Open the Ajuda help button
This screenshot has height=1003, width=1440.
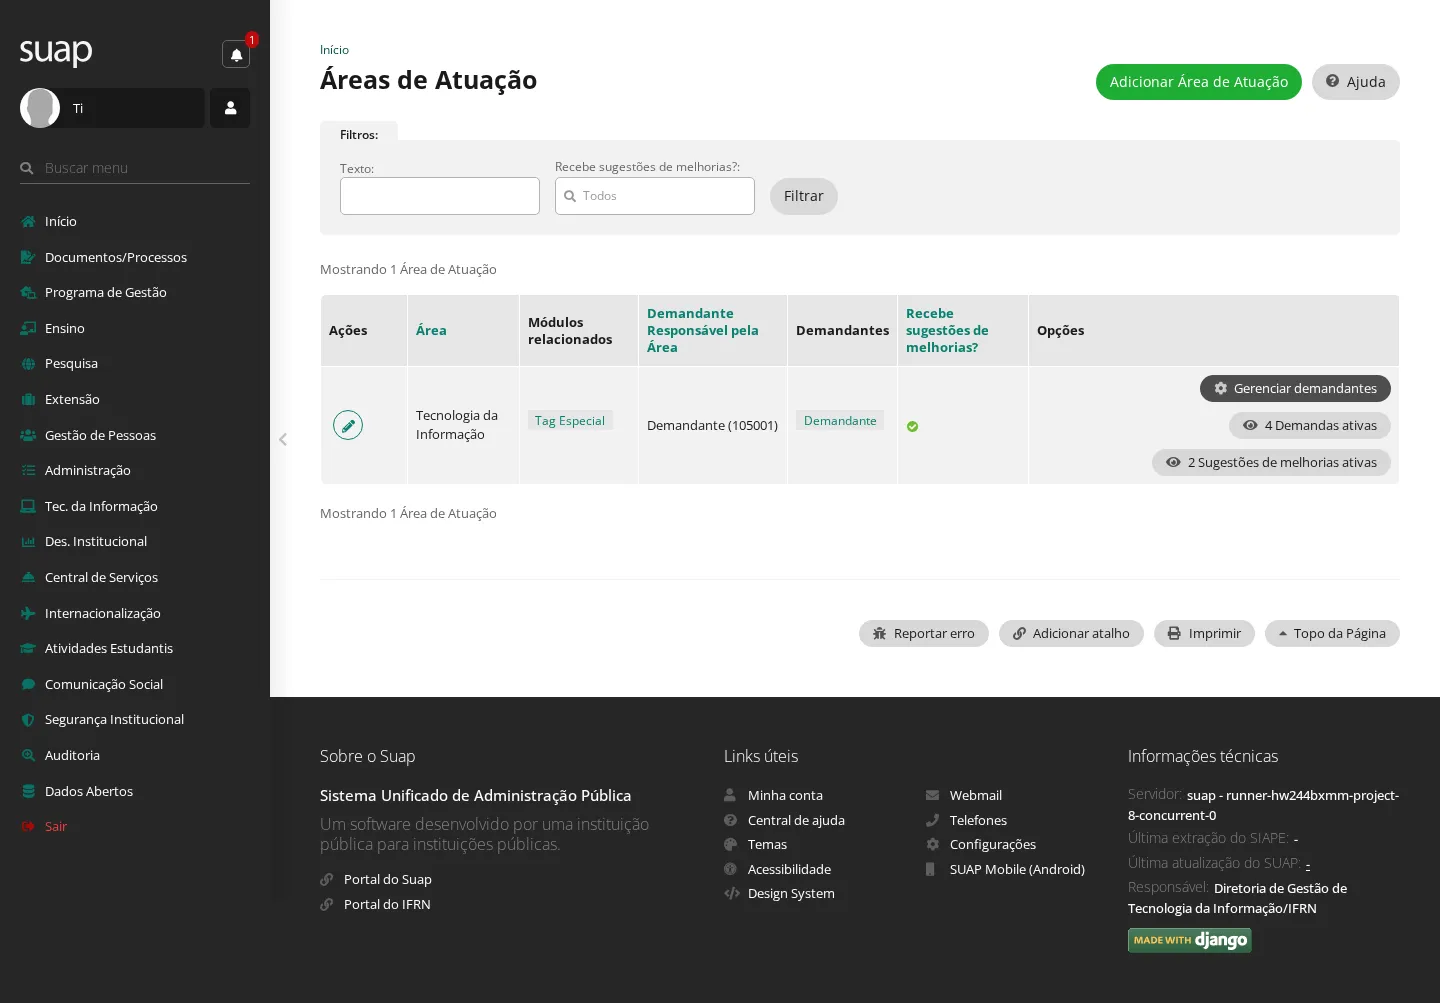[x=1356, y=82]
